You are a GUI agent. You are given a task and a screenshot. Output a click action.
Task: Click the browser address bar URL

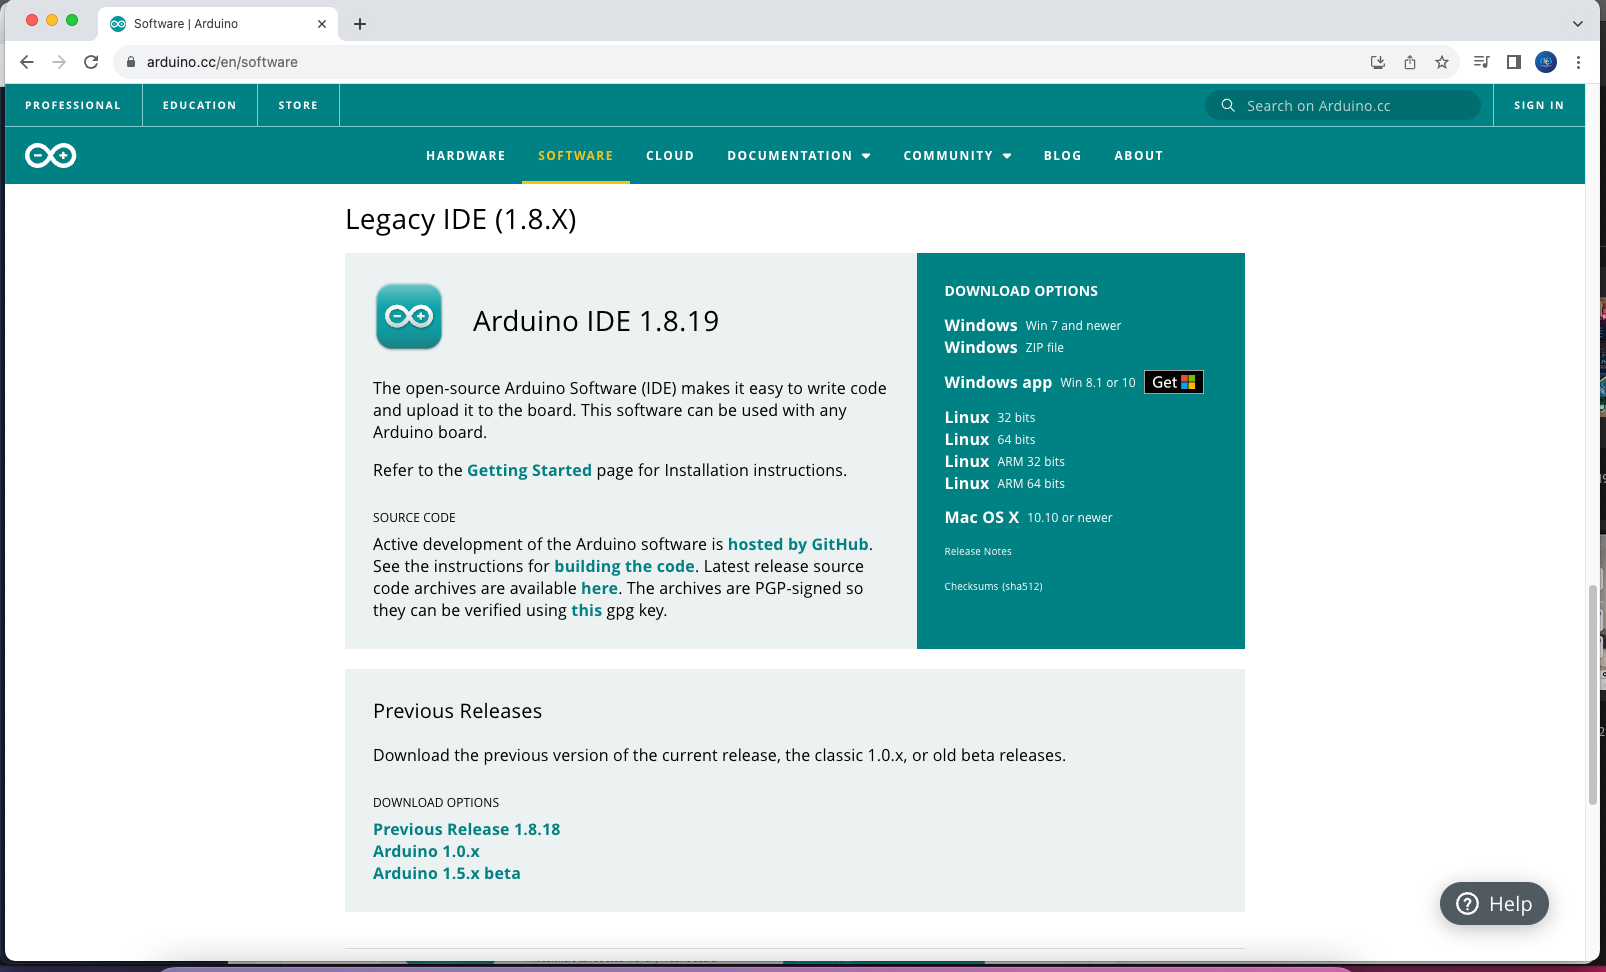(222, 62)
